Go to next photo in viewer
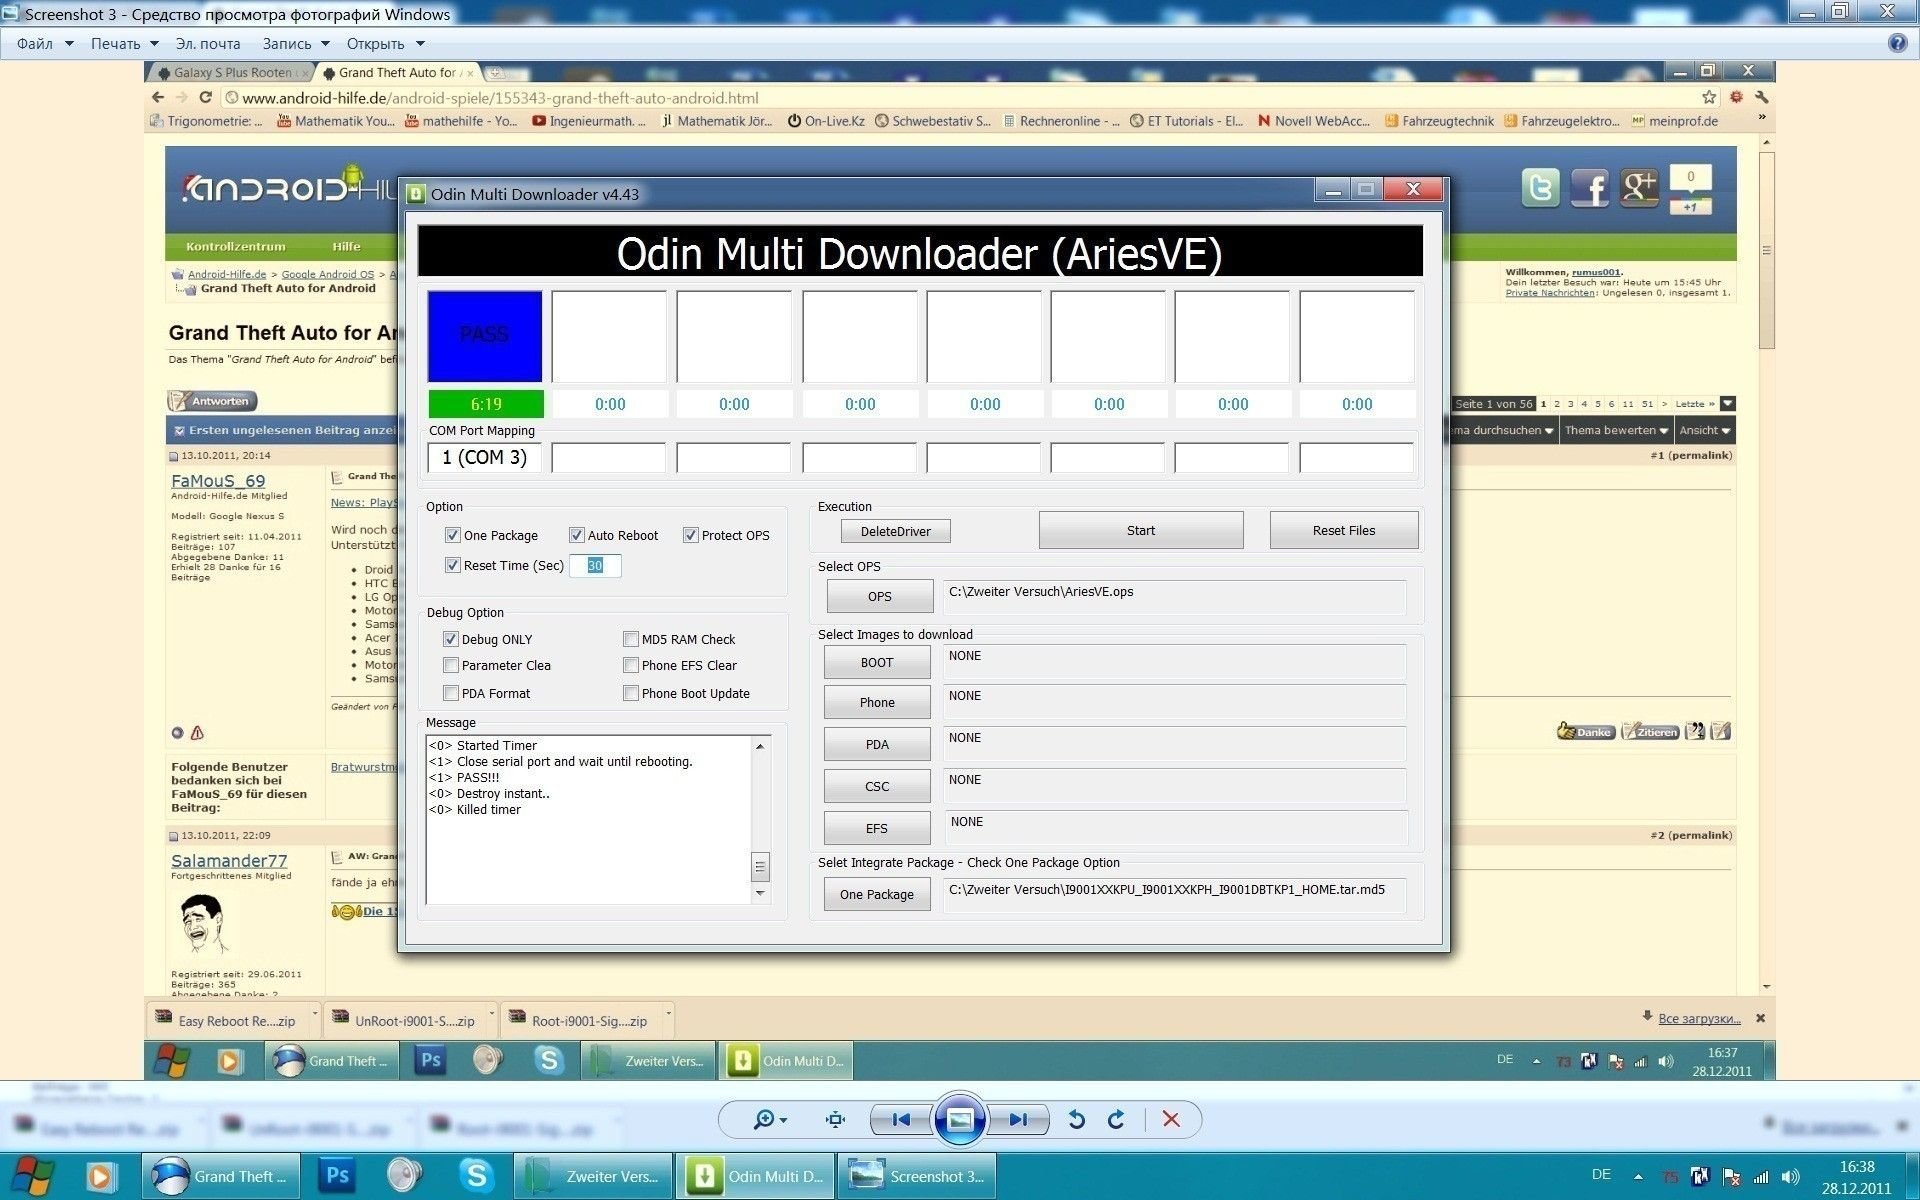The image size is (1920, 1200). click(1019, 1120)
